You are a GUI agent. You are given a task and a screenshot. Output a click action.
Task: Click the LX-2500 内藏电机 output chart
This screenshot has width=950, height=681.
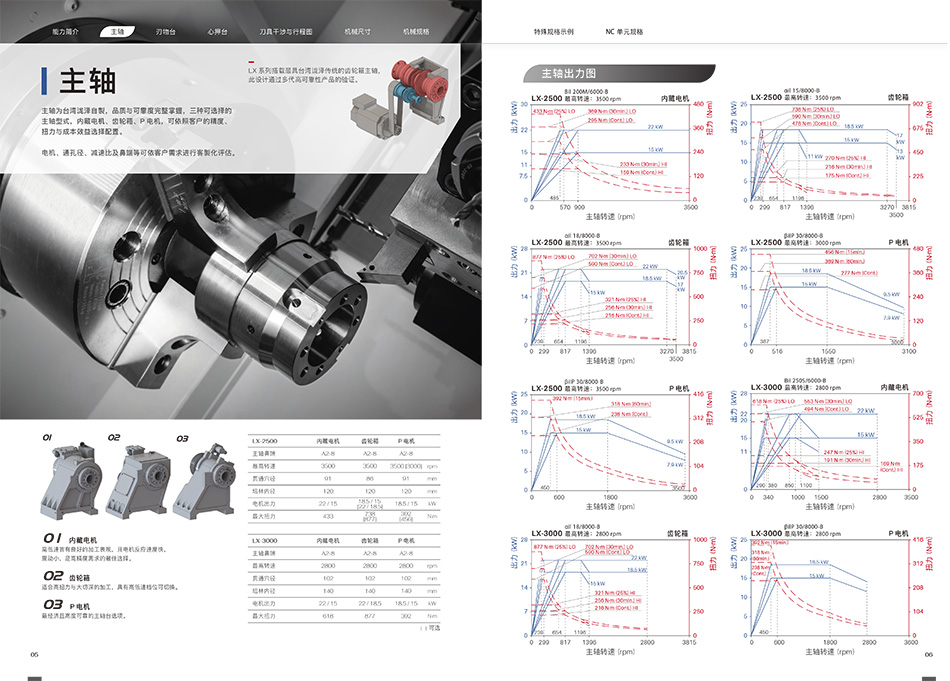tap(612, 155)
